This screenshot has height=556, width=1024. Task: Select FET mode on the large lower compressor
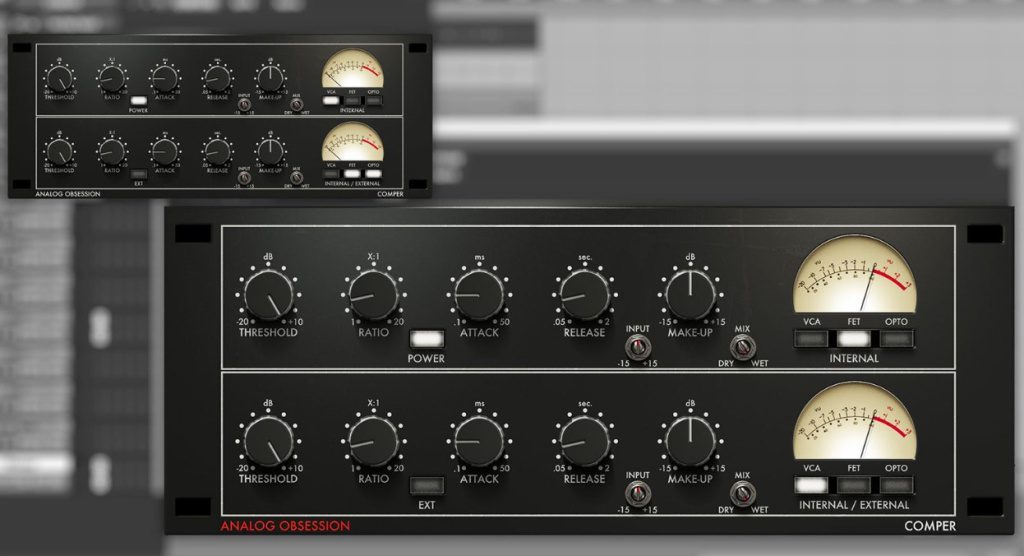pos(854,485)
